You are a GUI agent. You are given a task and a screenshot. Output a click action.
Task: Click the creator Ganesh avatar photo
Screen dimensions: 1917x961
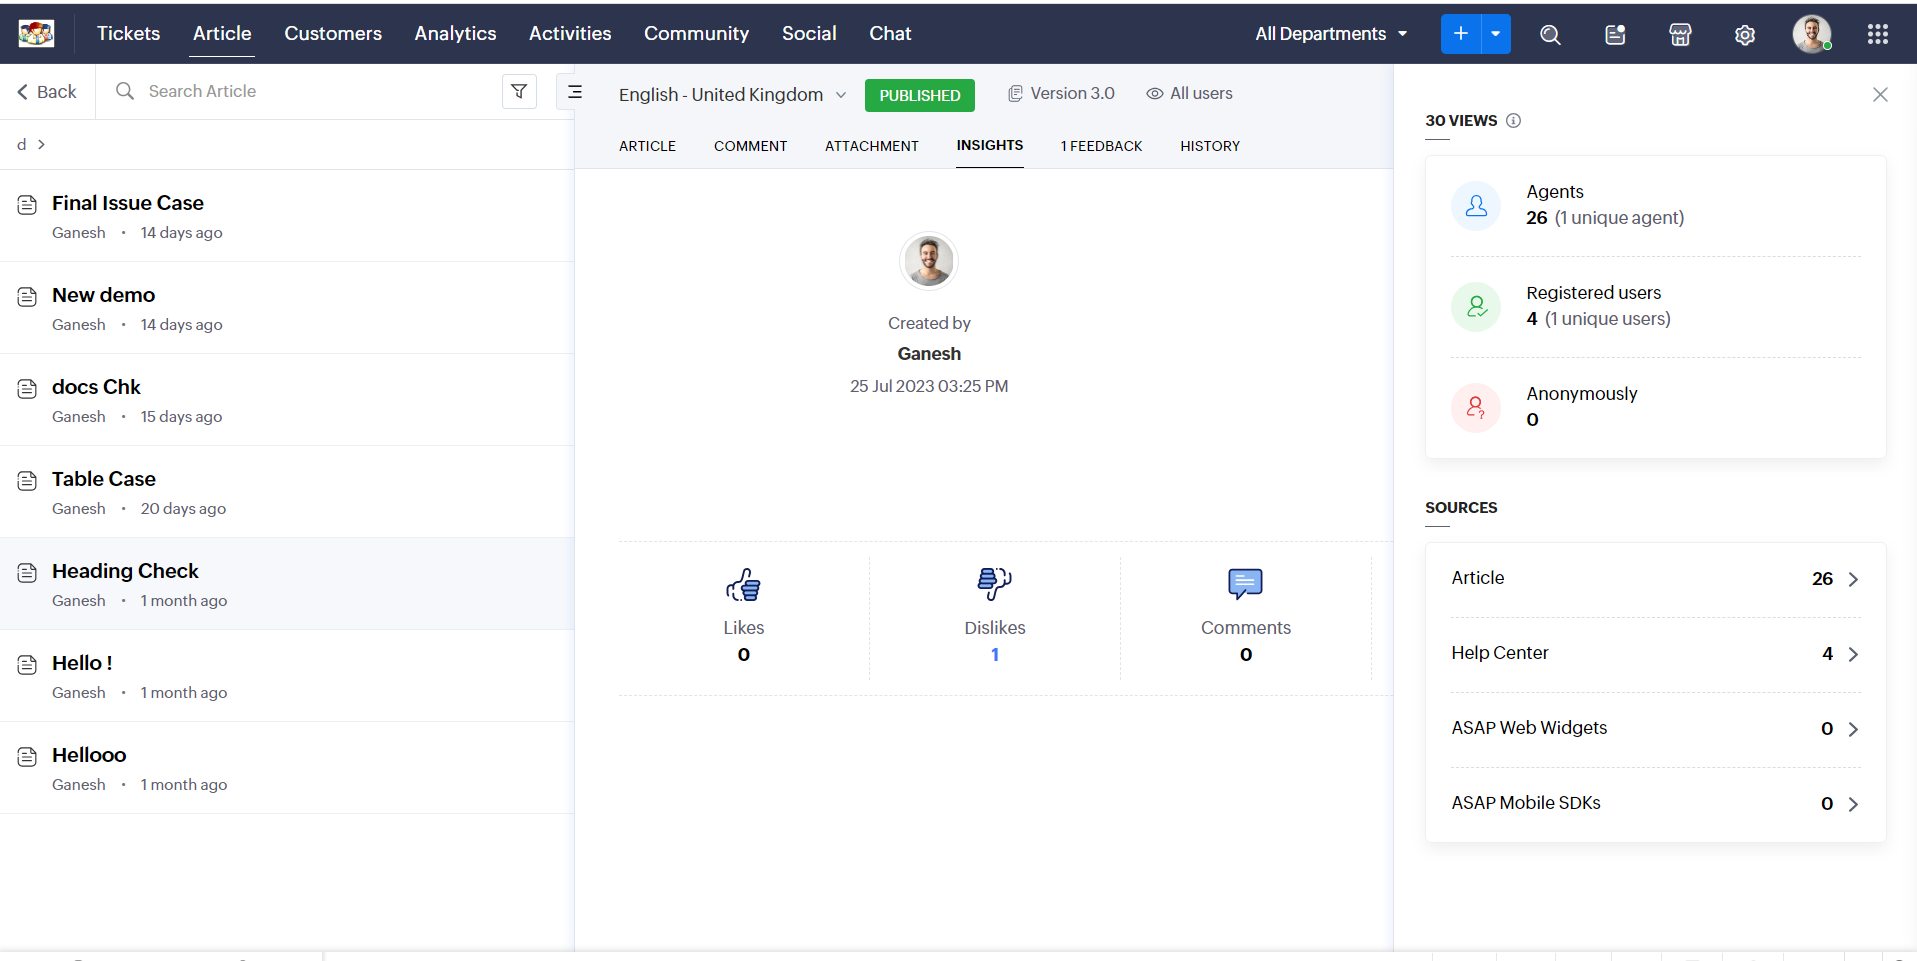(x=929, y=261)
